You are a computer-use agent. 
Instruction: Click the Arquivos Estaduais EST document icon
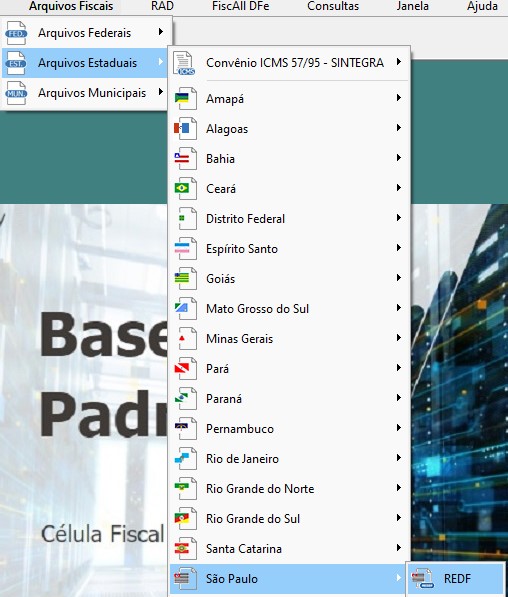pos(16,63)
